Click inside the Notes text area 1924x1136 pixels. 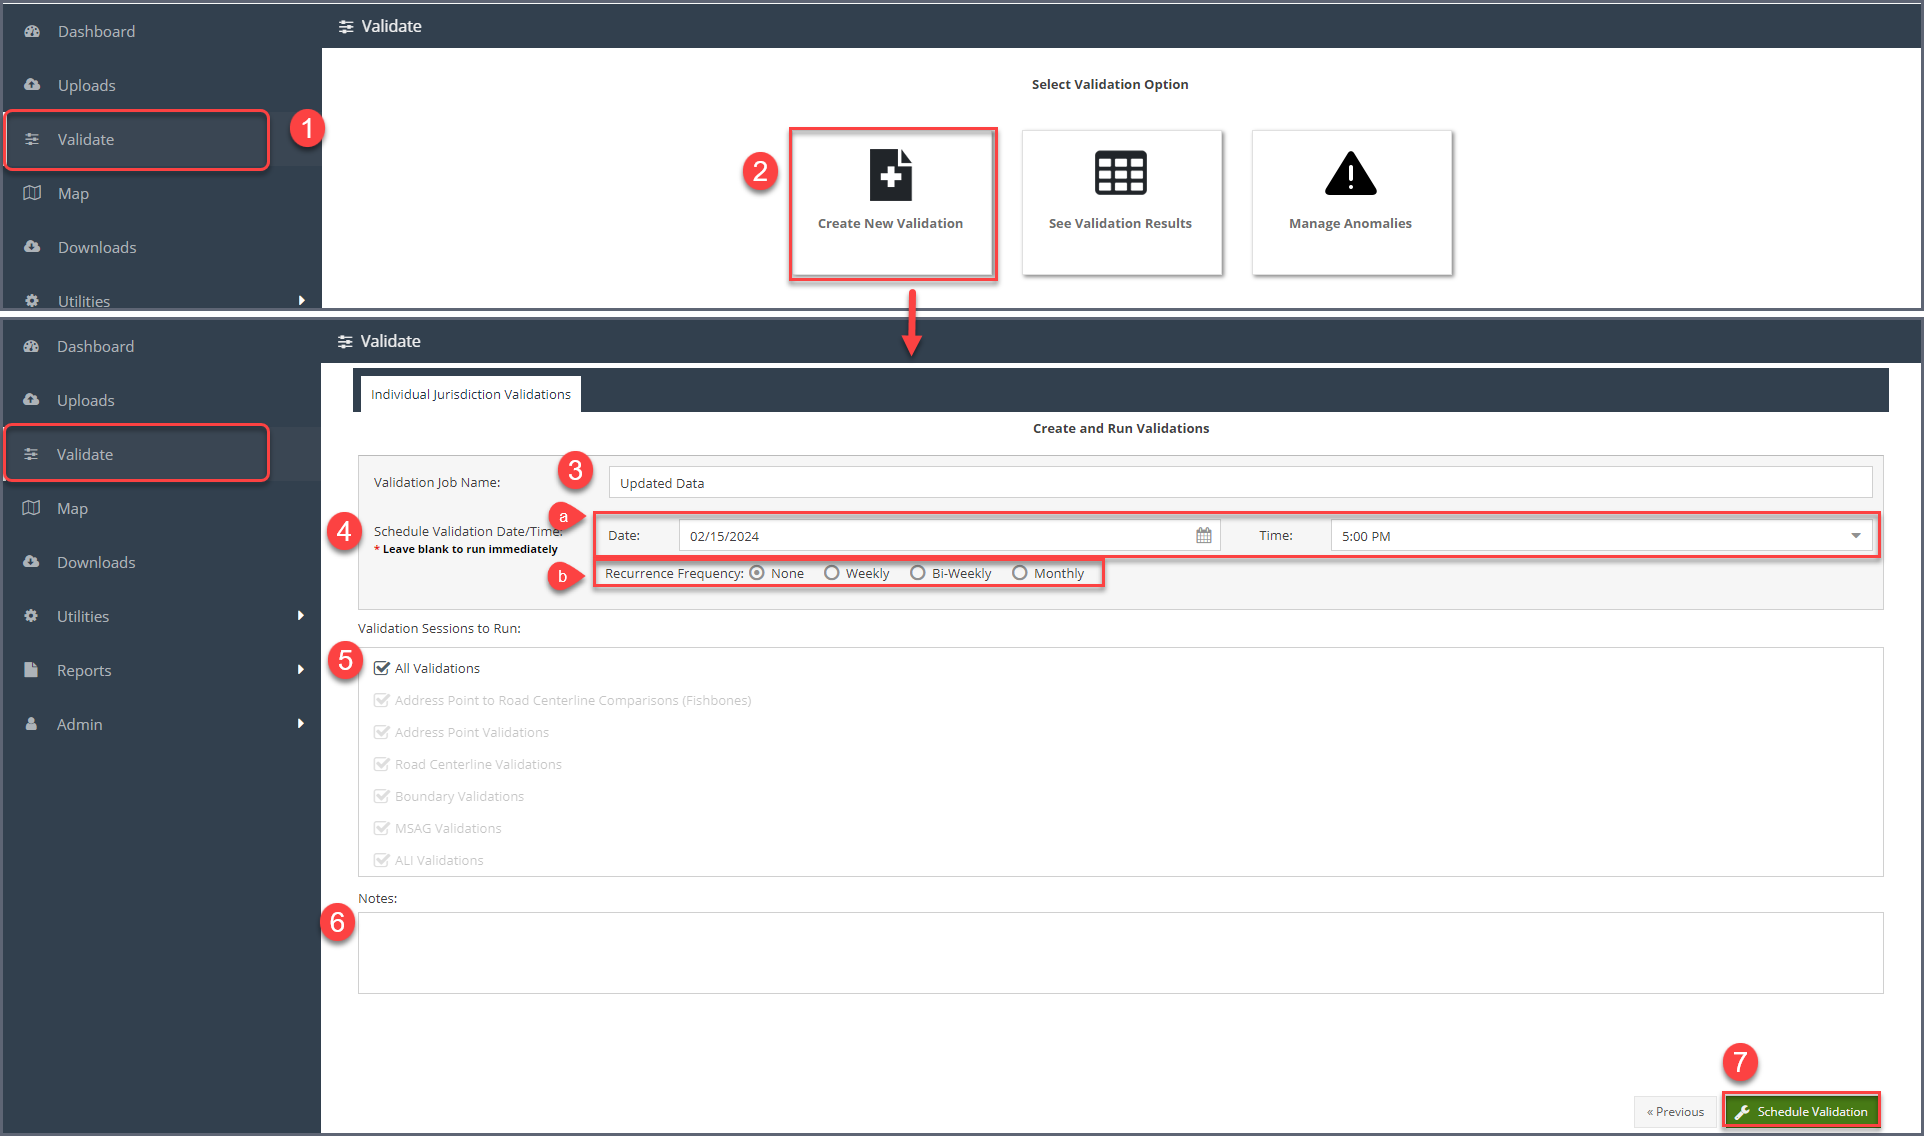1120,952
